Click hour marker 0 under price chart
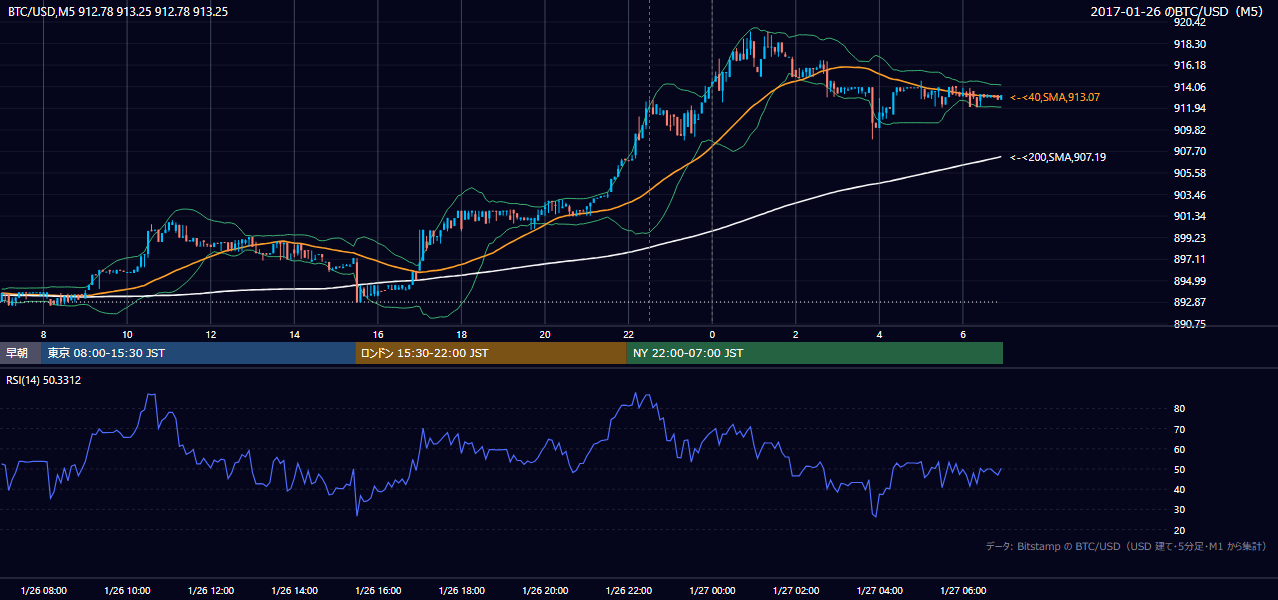Screen dimensions: 1278x600 pos(712,334)
